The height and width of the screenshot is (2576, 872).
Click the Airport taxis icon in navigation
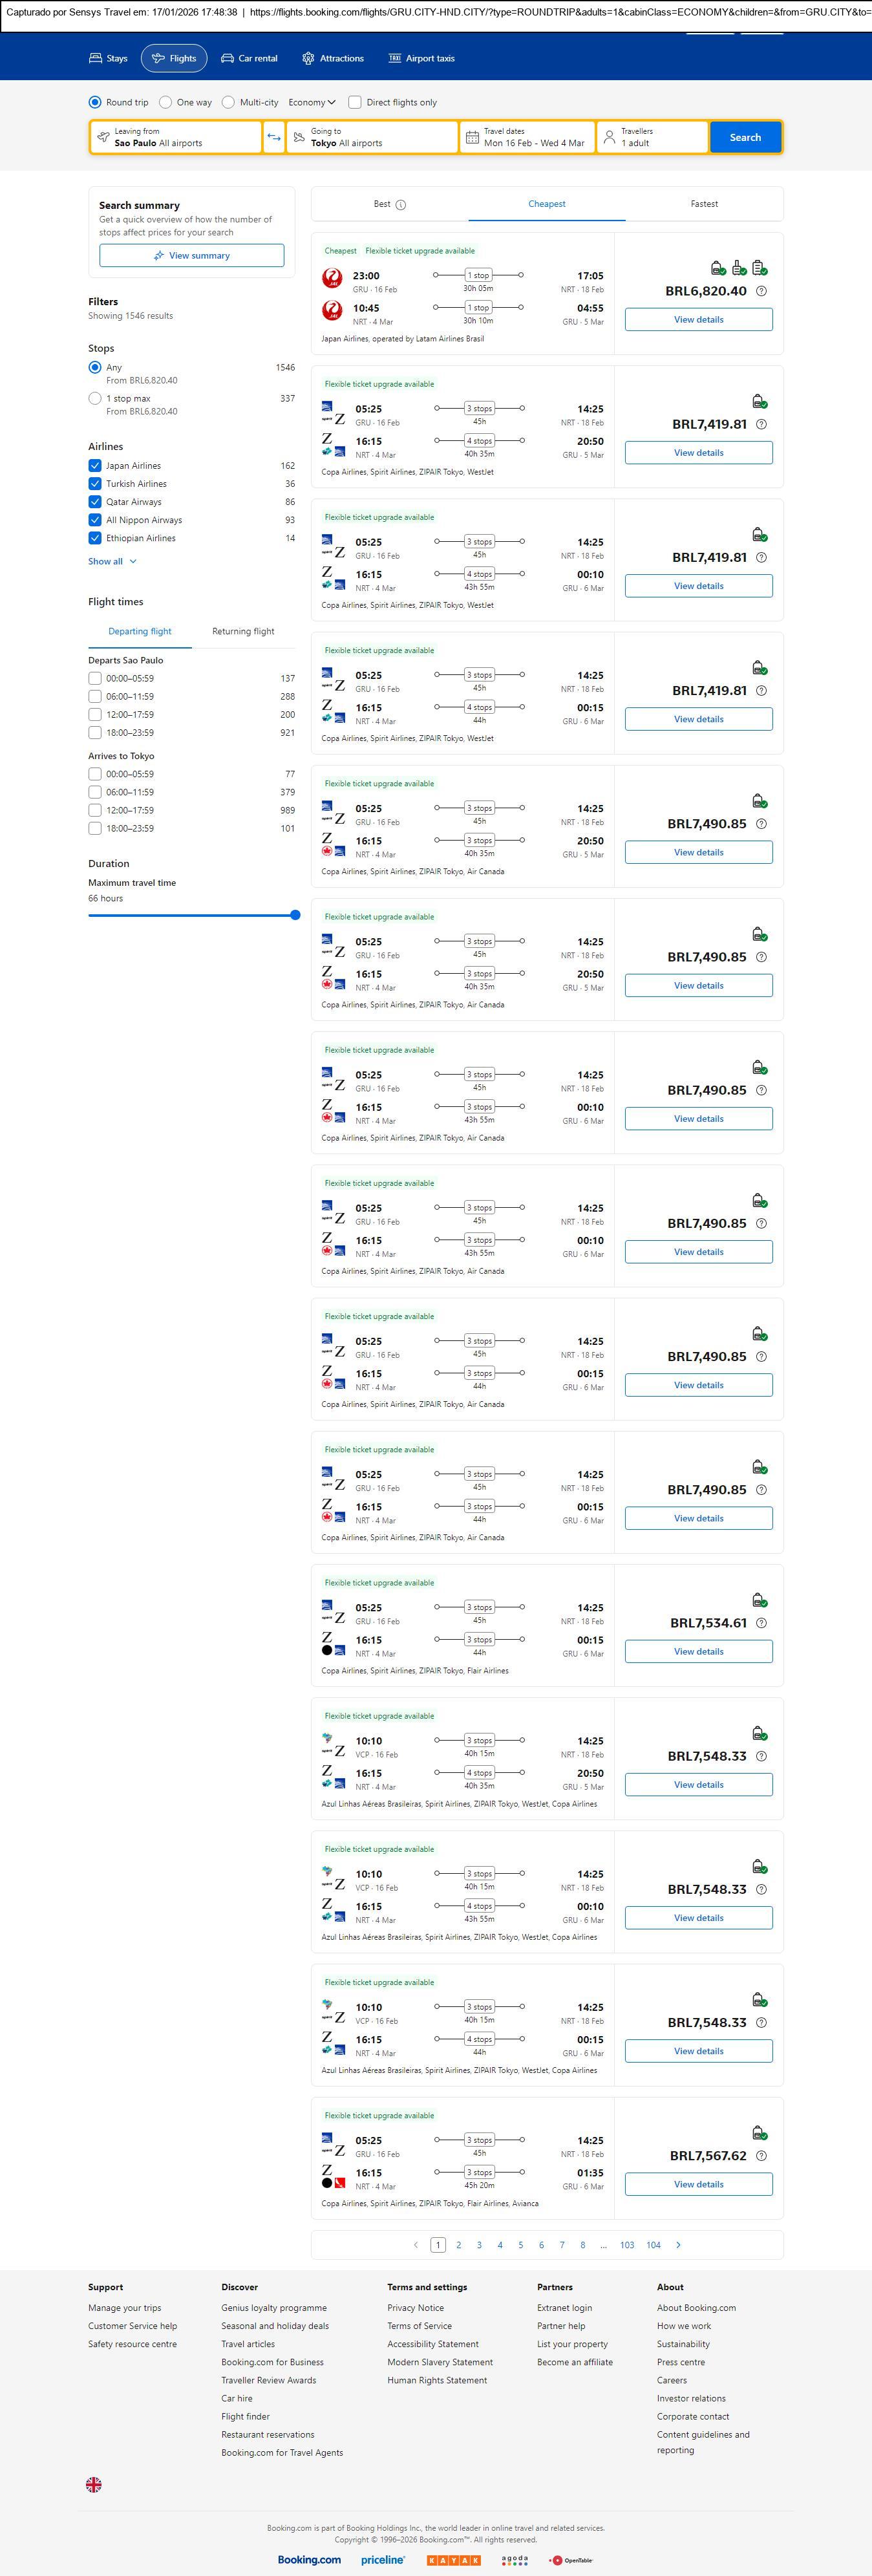click(395, 59)
